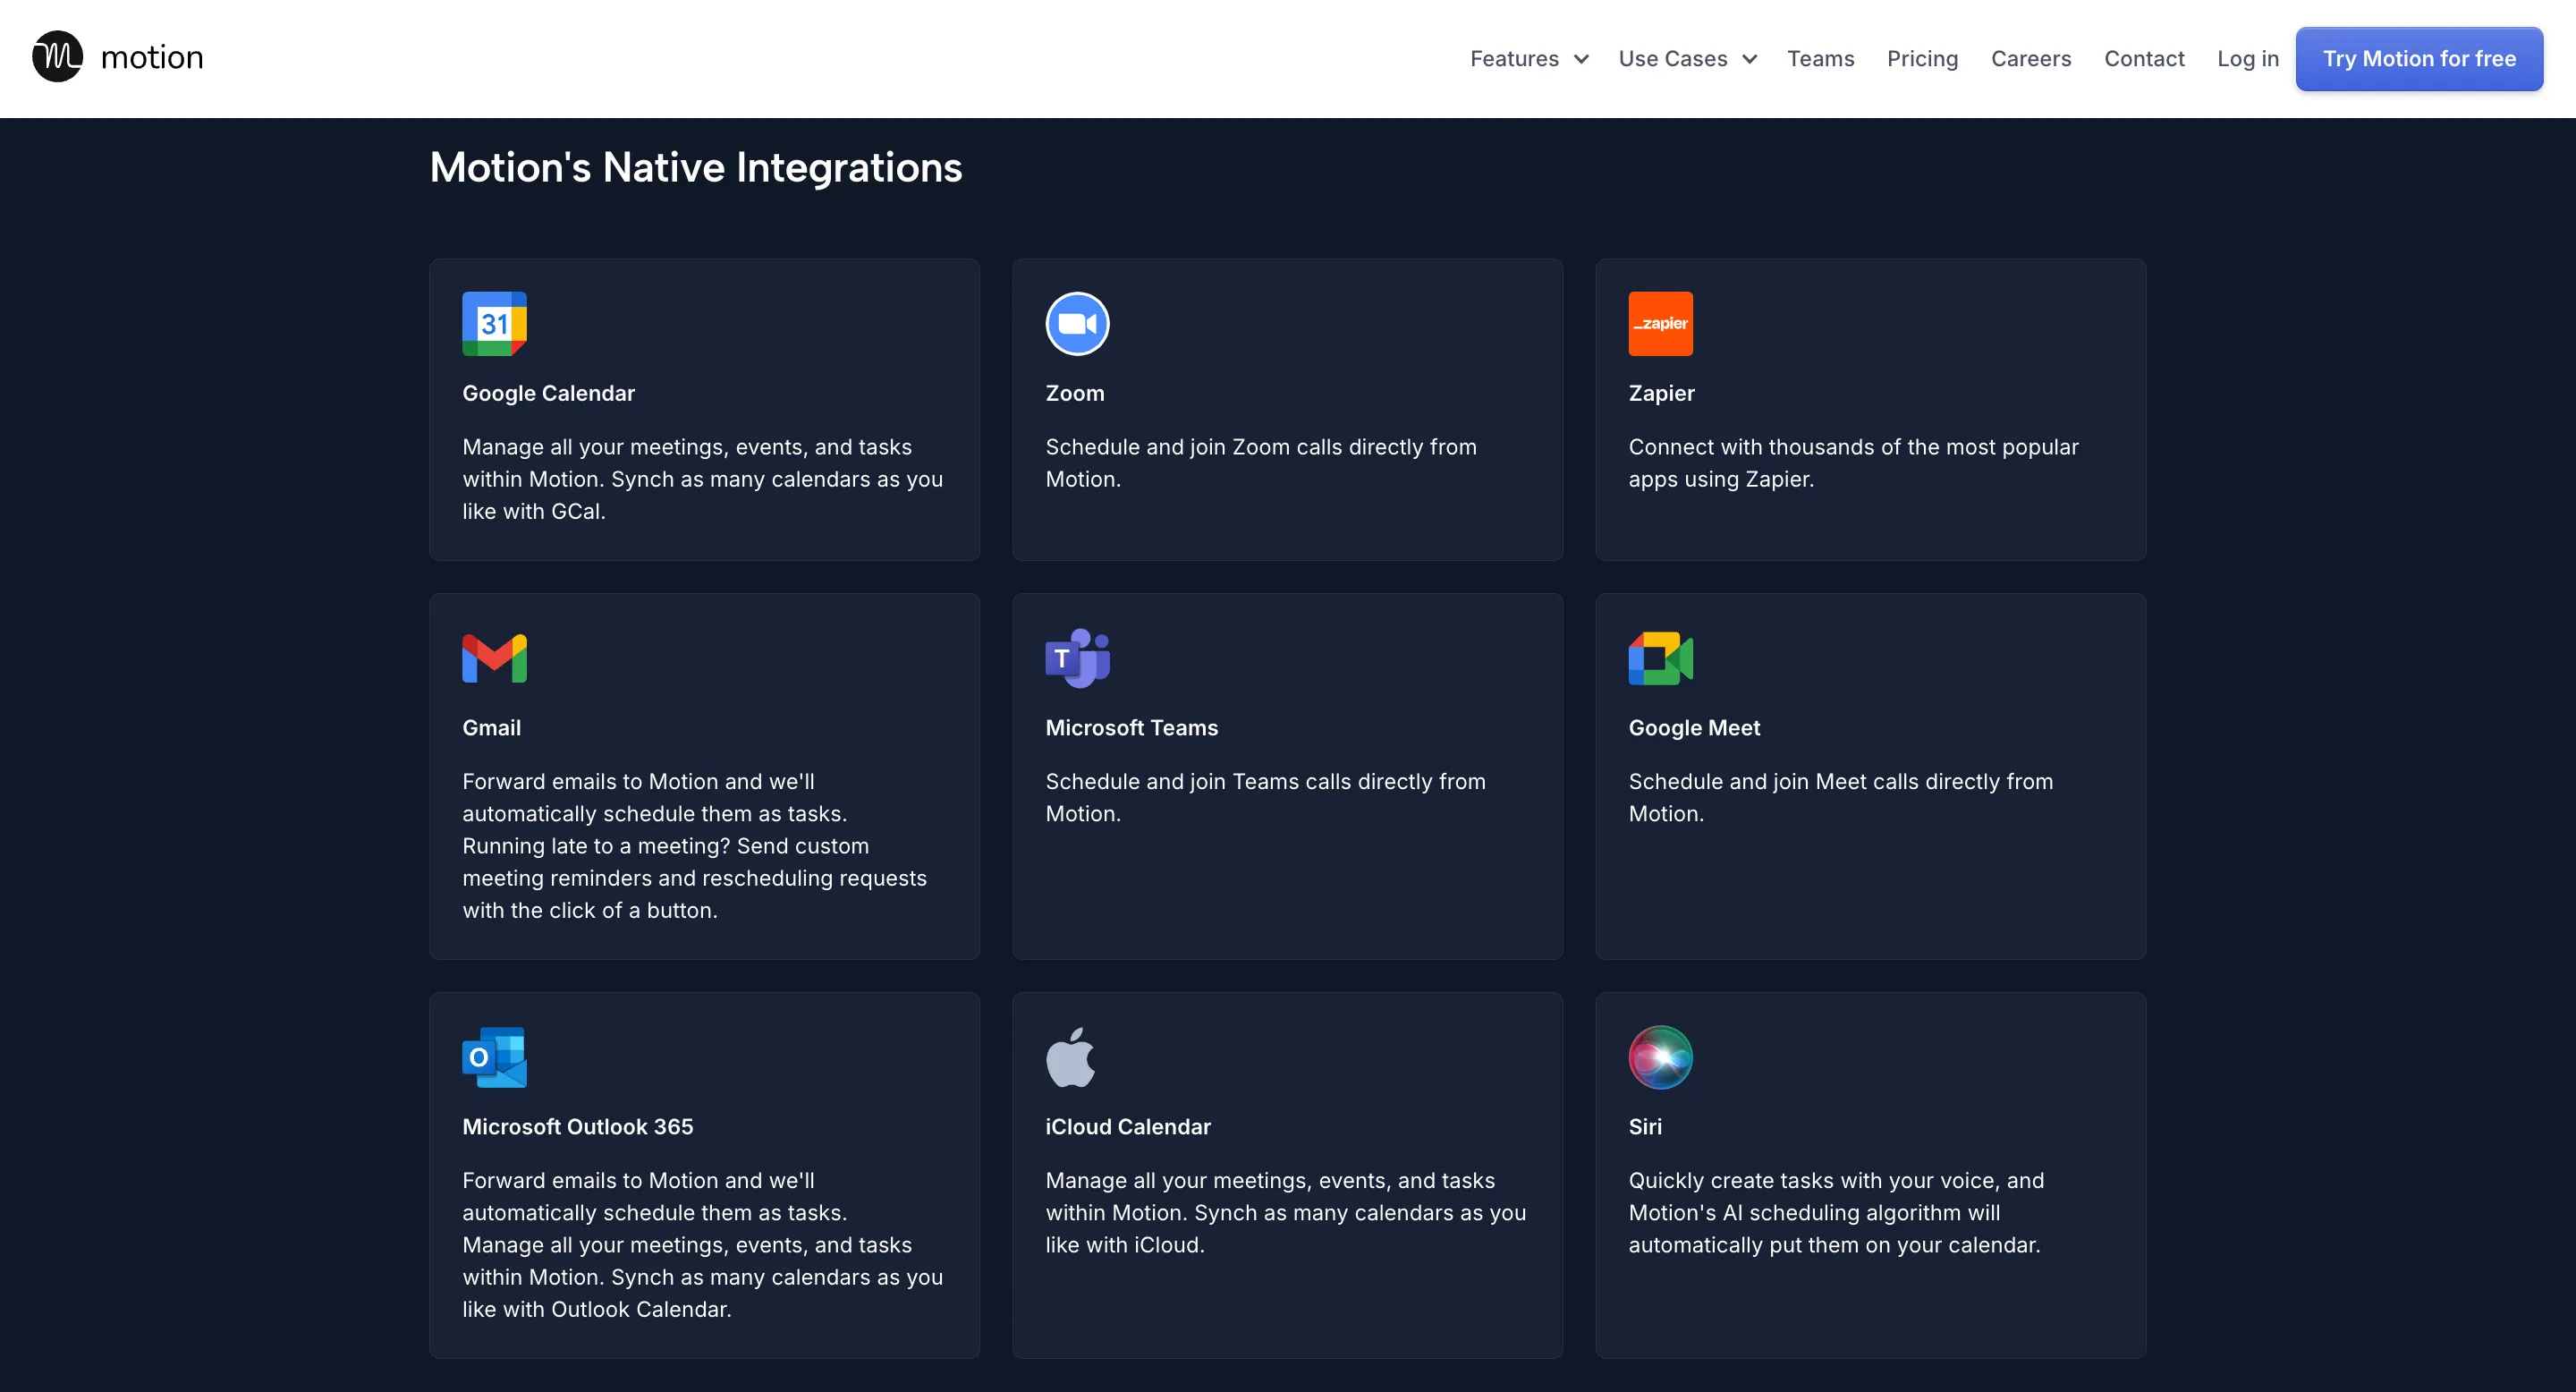Select the Google Meet card title
Screen dimensions: 2576x1392
coord(1694,728)
